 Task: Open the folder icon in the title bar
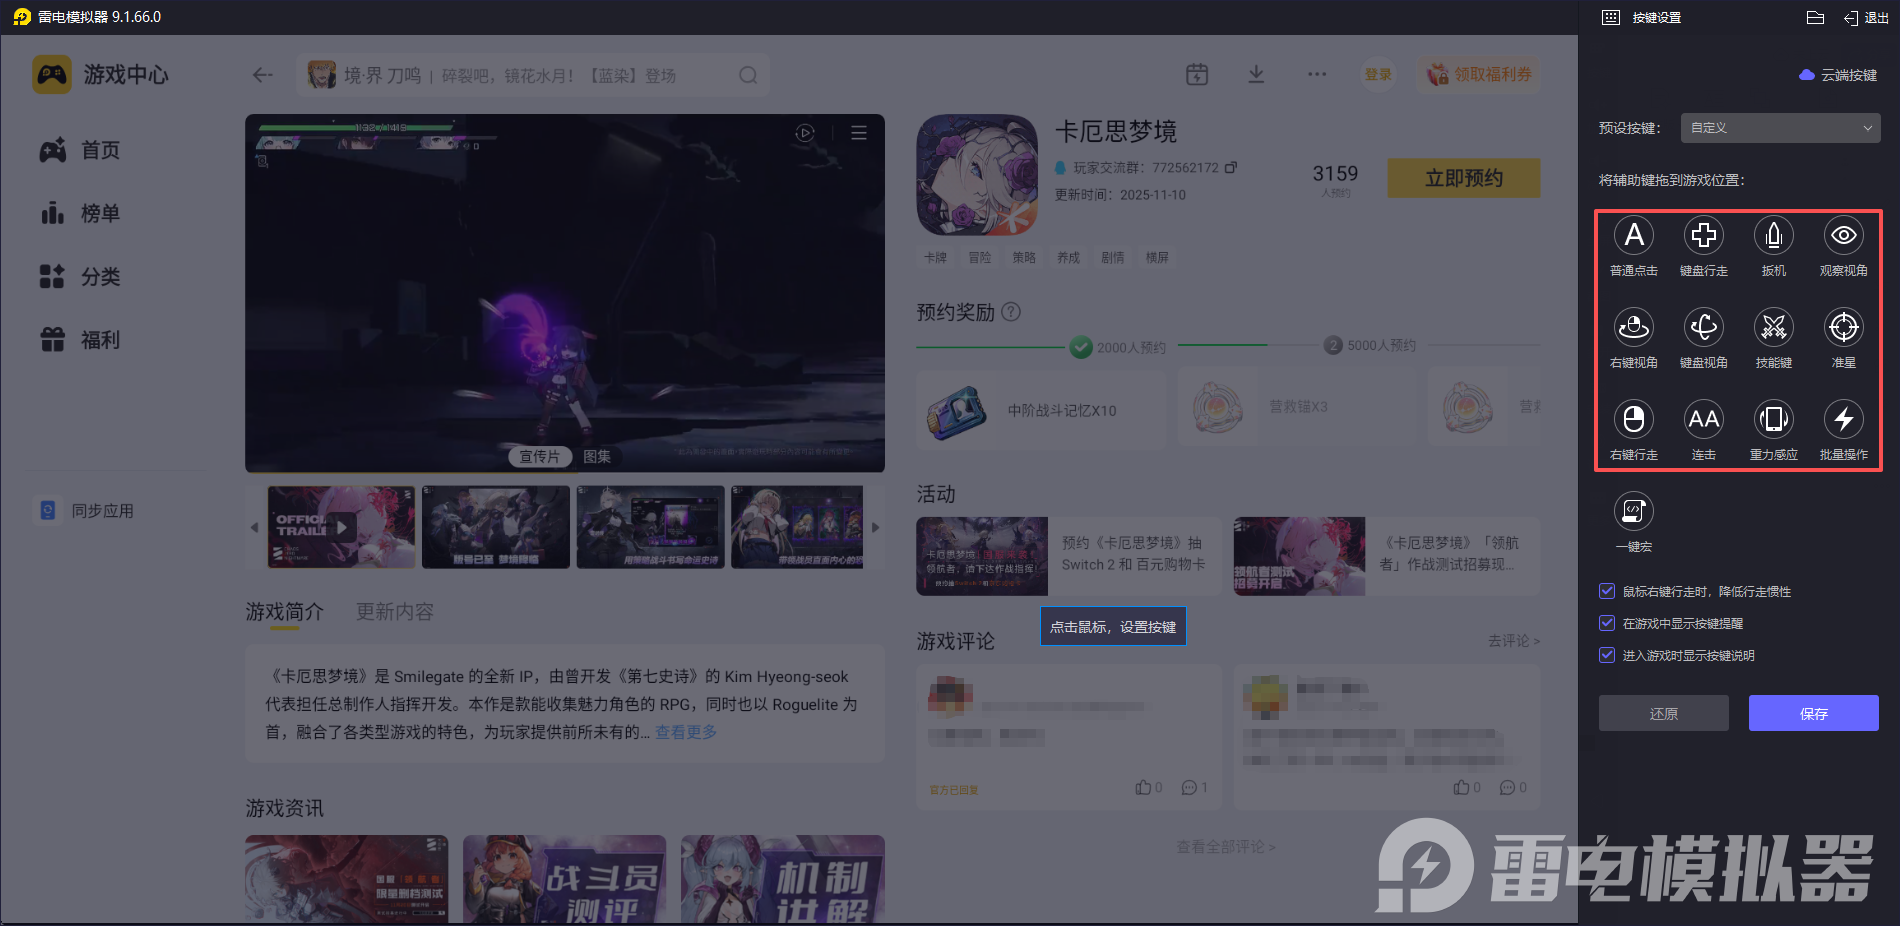coord(1816,17)
